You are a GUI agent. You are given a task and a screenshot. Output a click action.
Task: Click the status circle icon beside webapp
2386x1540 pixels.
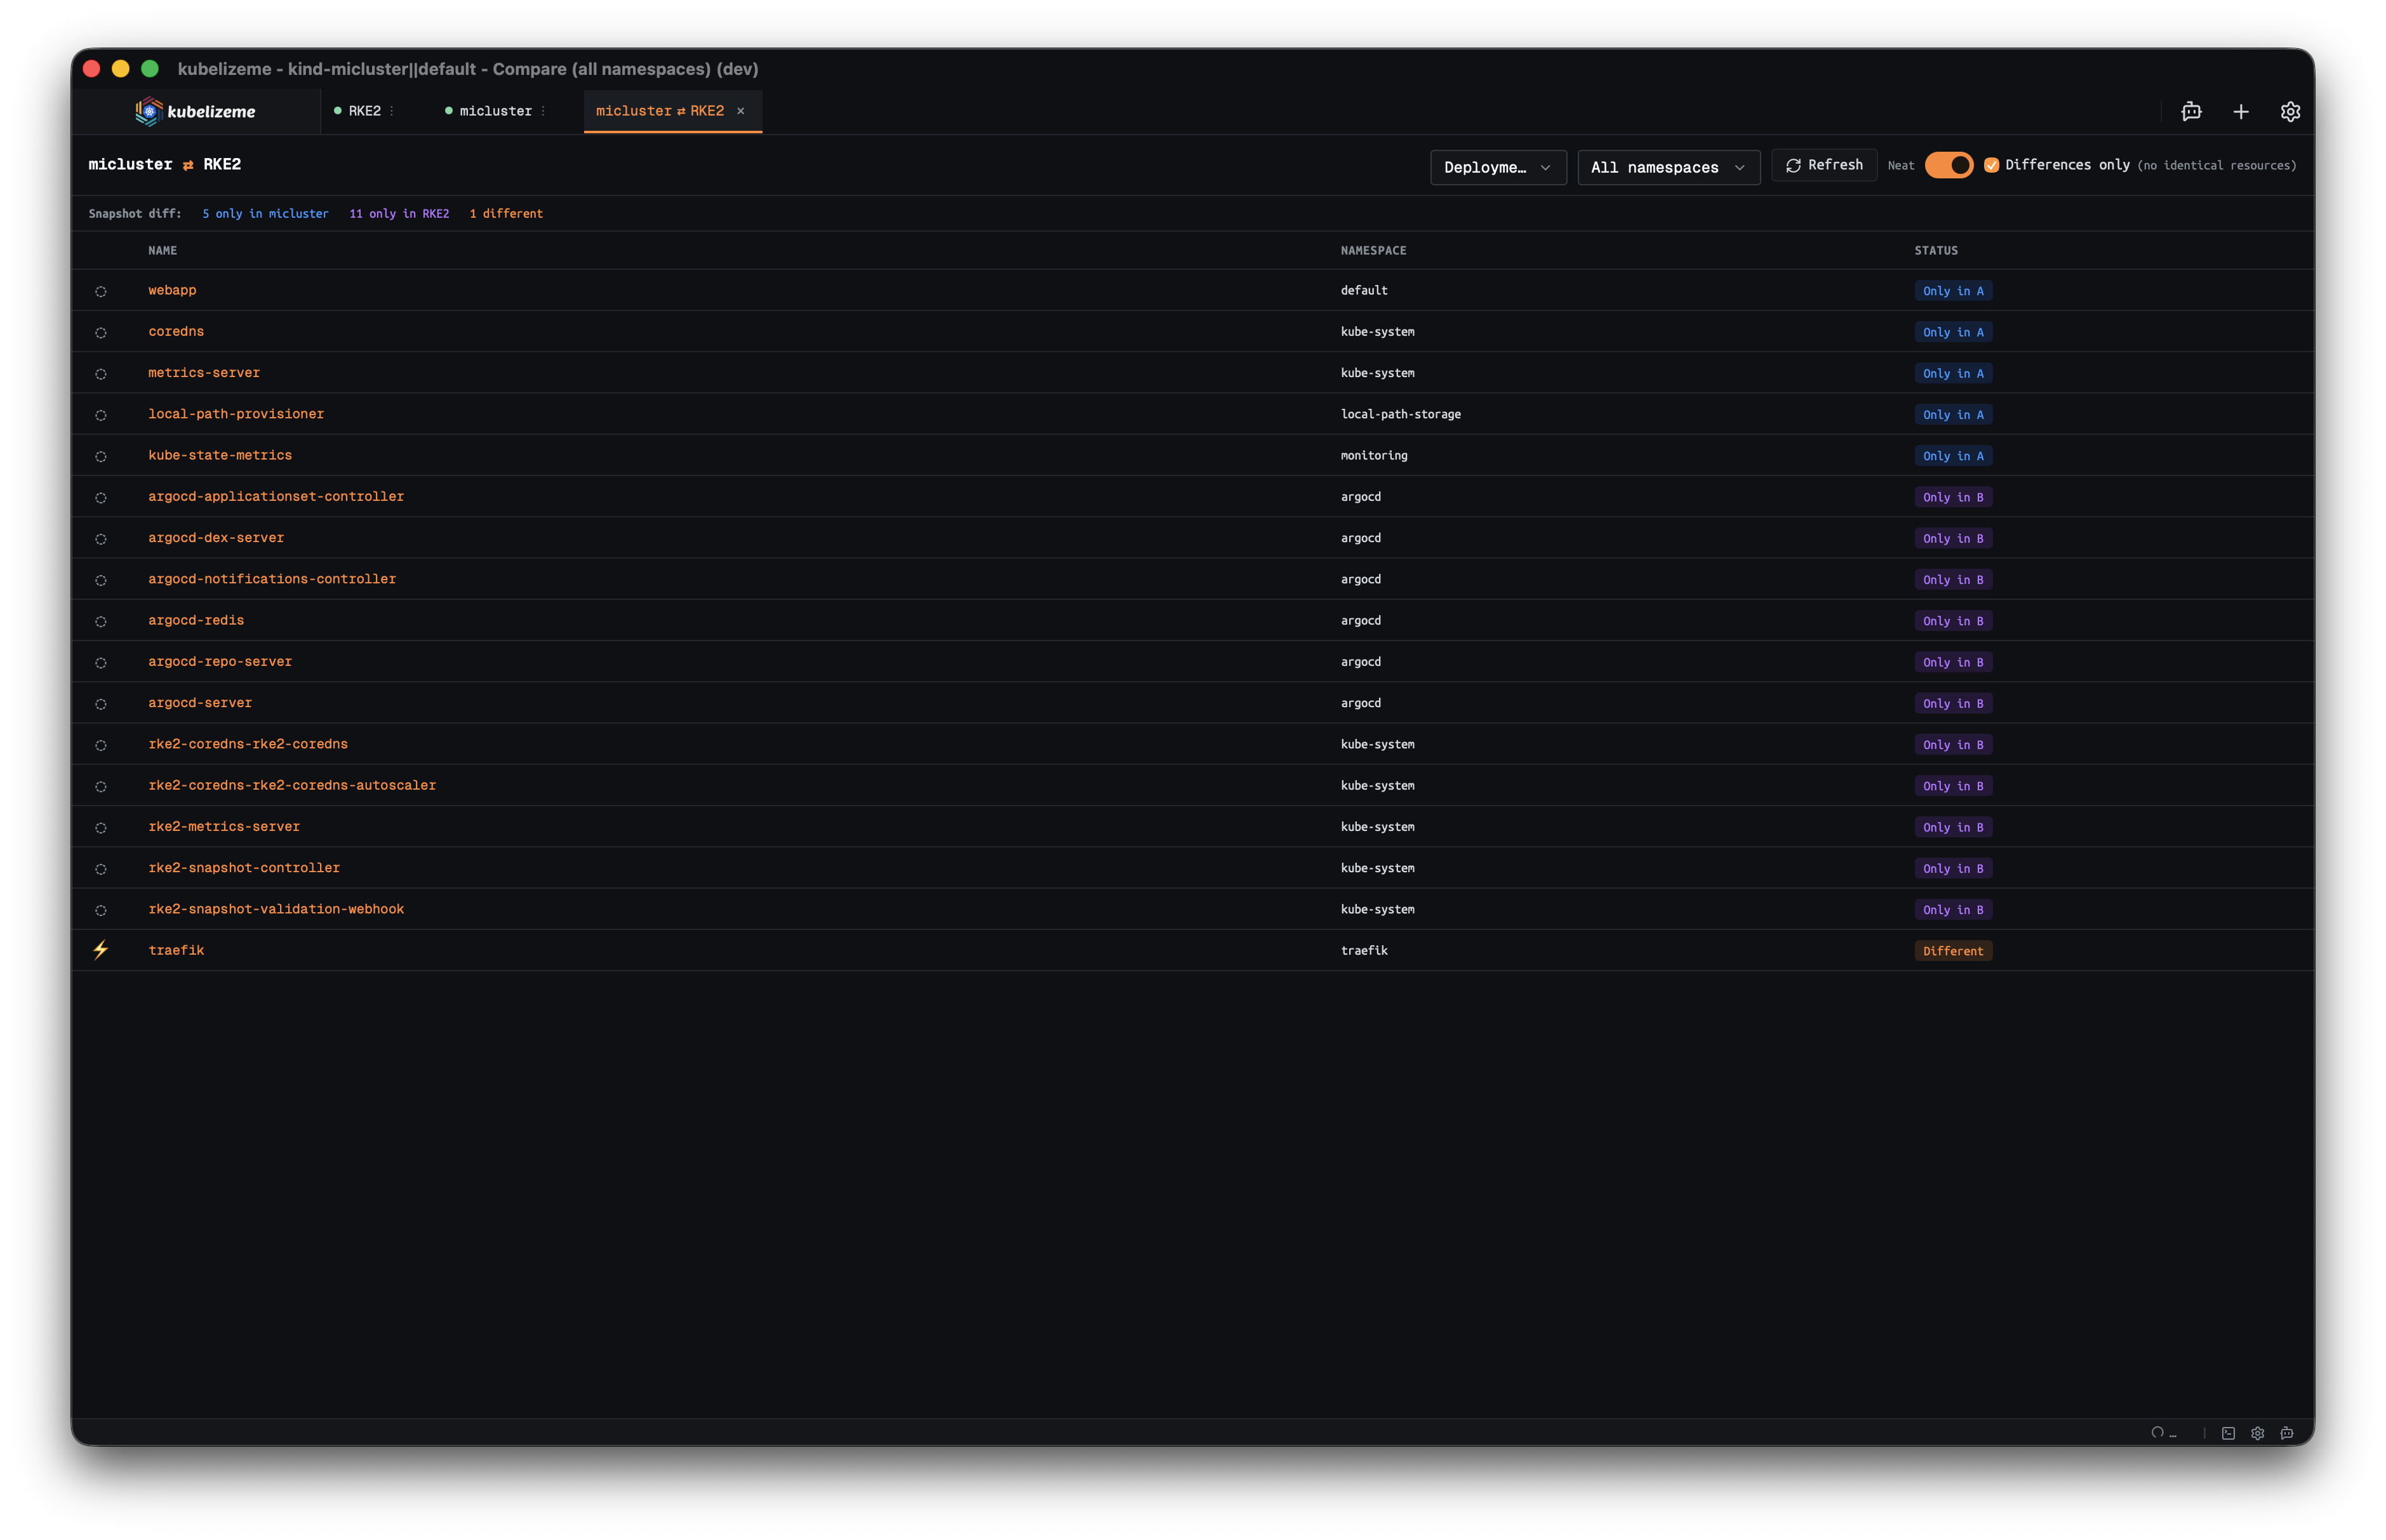(101, 291)
